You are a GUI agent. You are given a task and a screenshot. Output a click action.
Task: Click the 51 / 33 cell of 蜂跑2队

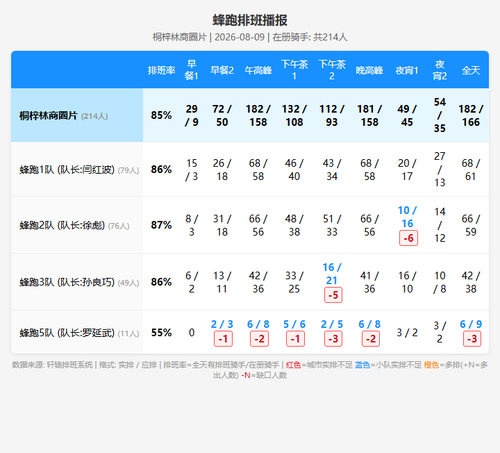point(332,225)
